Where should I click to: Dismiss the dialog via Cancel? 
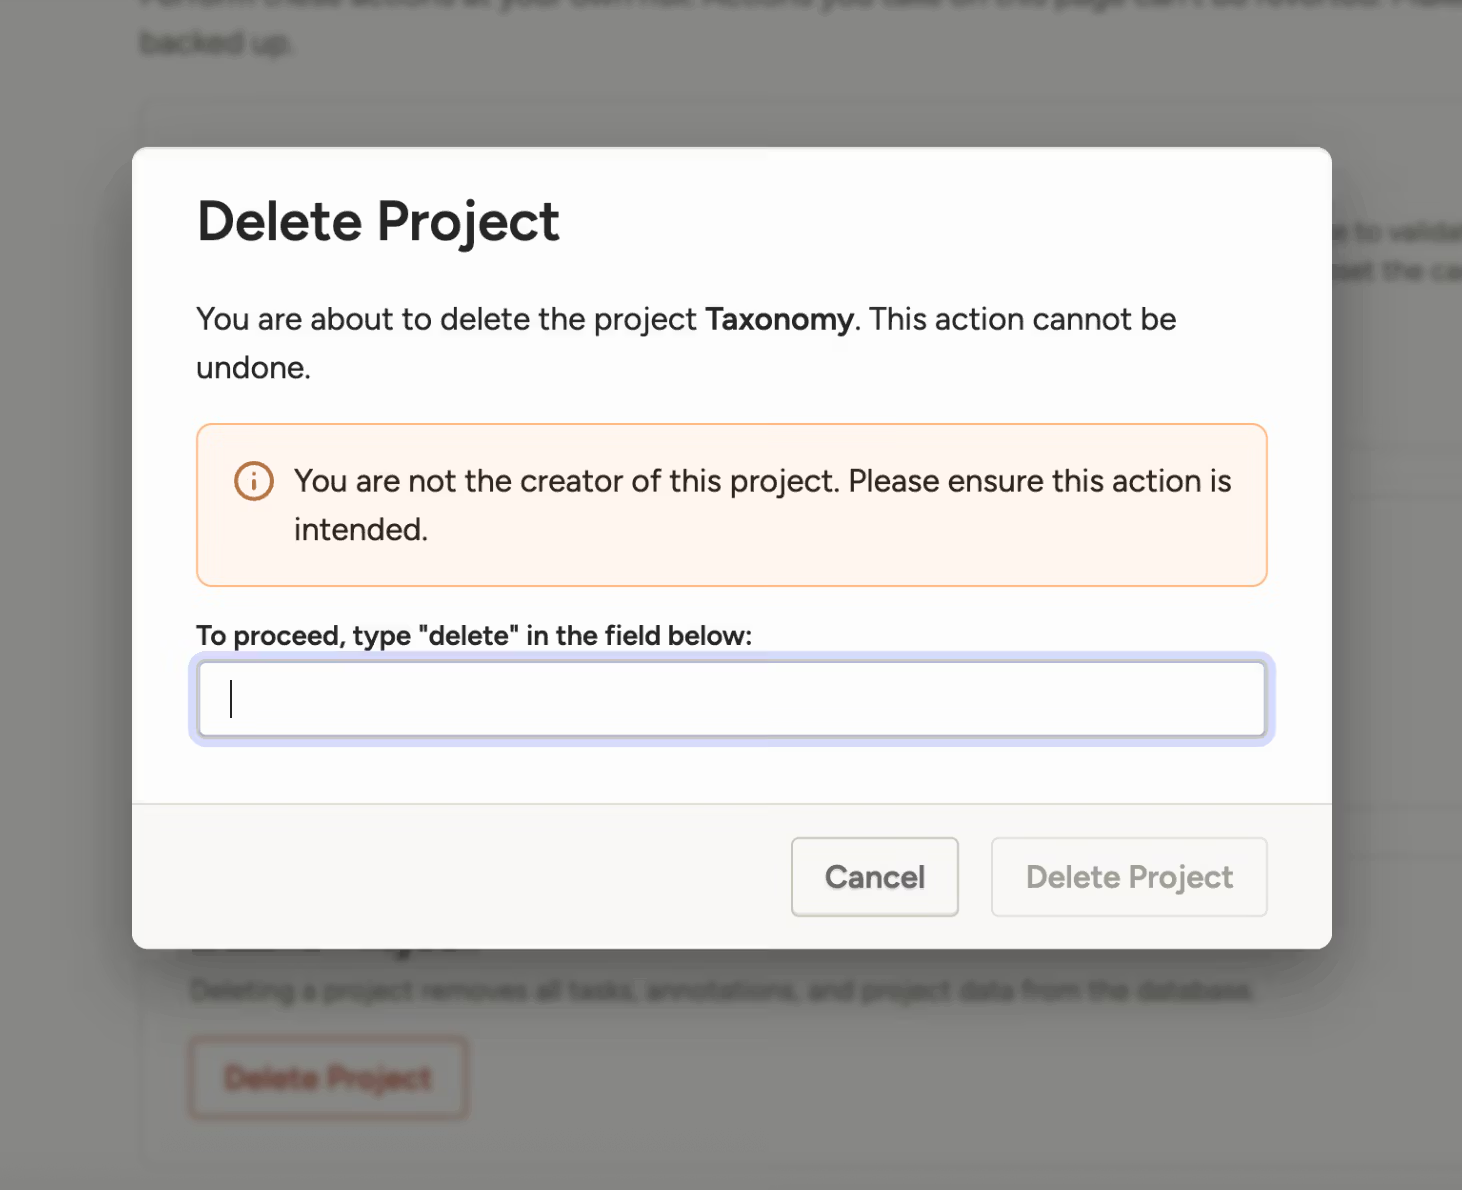click(874, 877)
